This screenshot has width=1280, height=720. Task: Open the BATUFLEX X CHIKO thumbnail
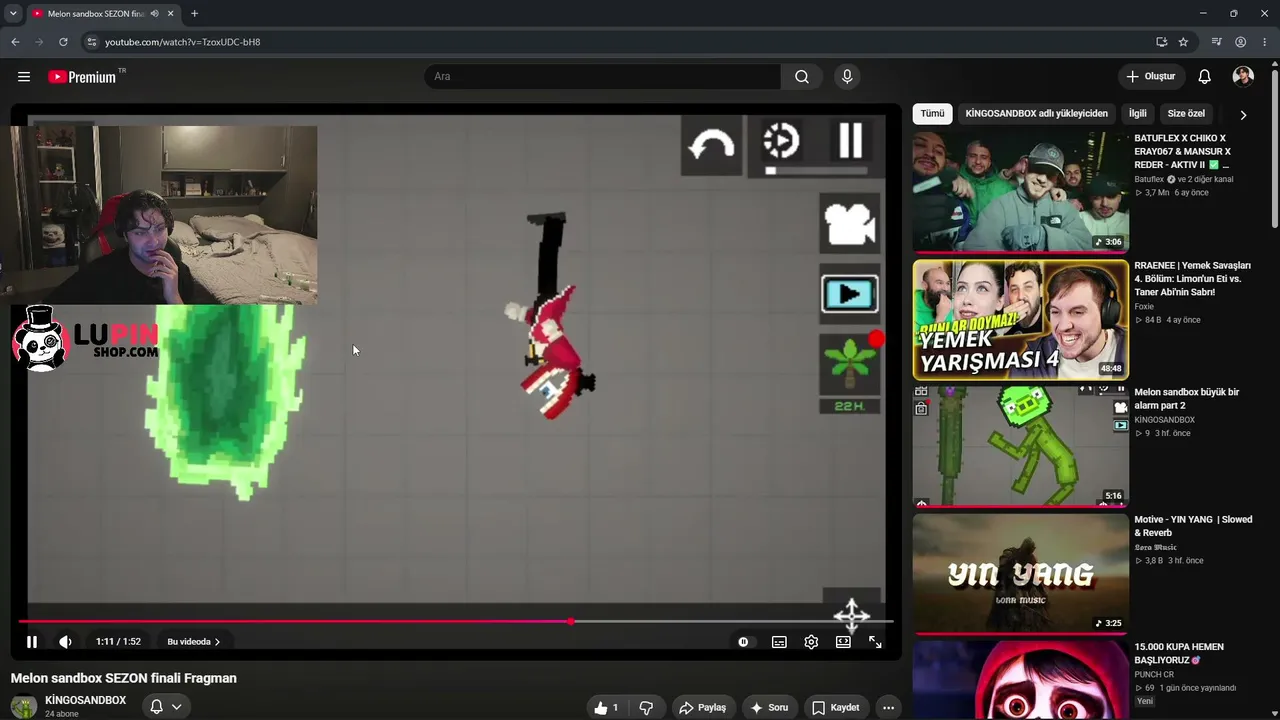(x=1021, y=191)
